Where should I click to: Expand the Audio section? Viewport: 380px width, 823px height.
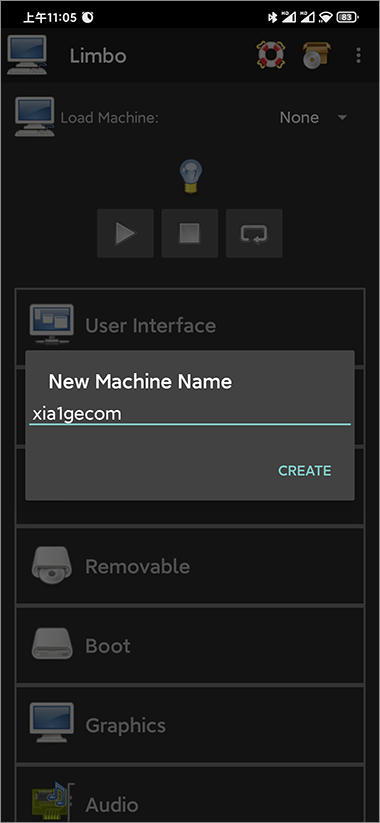point(189,794)
